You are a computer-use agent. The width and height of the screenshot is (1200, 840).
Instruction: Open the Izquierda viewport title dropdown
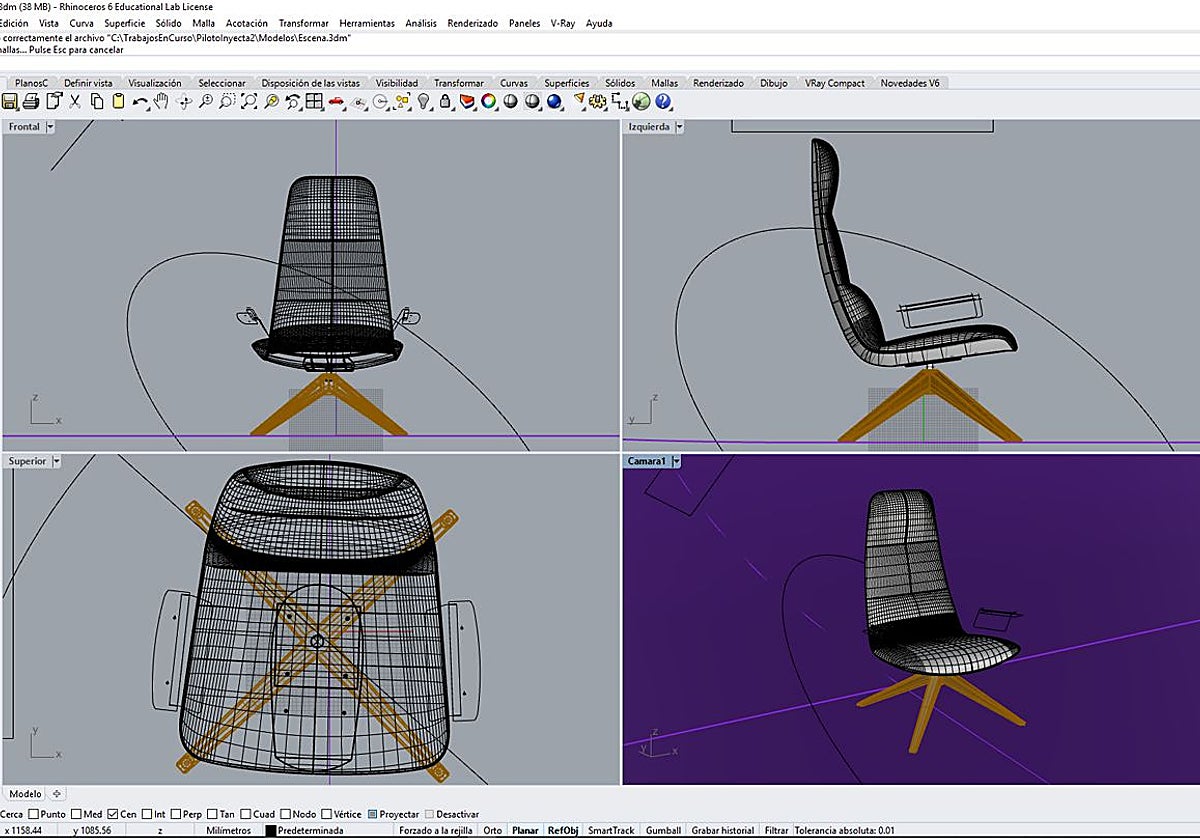[x=680, y=126]
